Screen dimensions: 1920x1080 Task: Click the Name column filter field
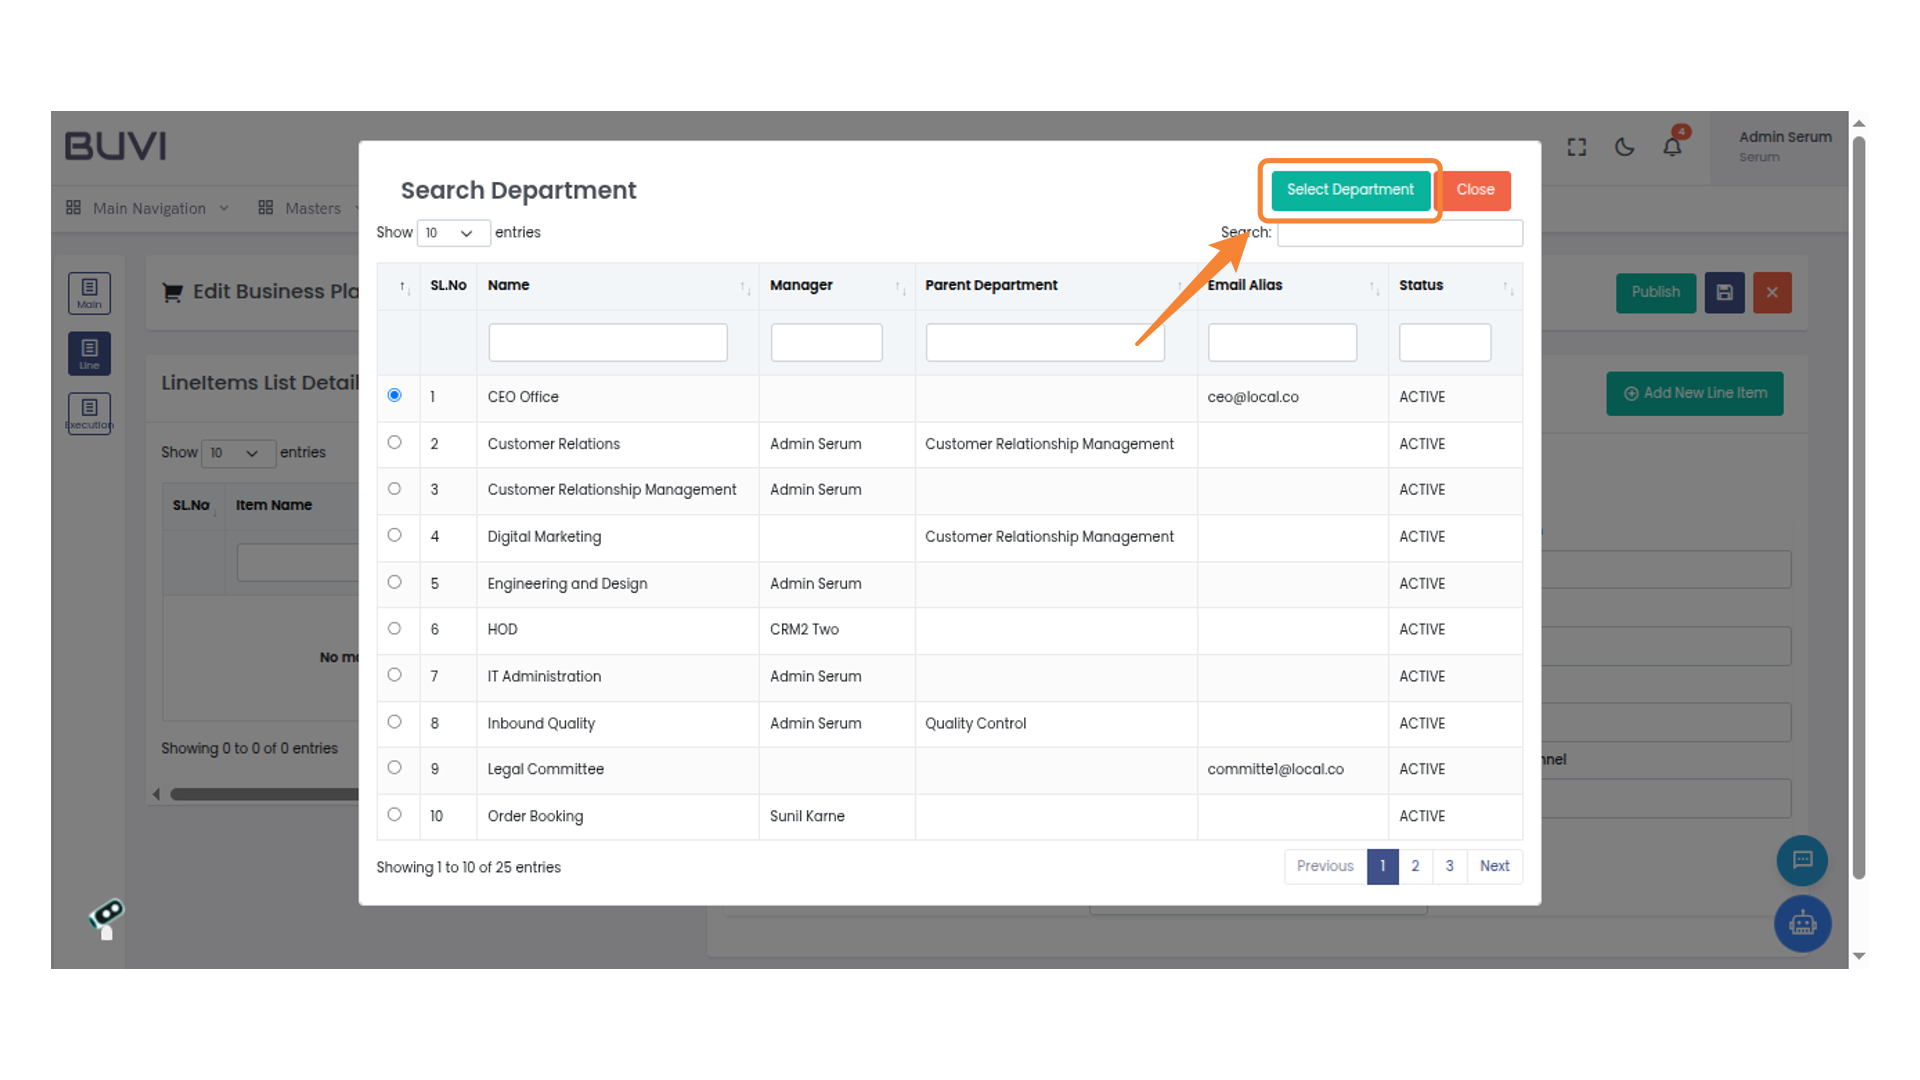coord(607,342)
